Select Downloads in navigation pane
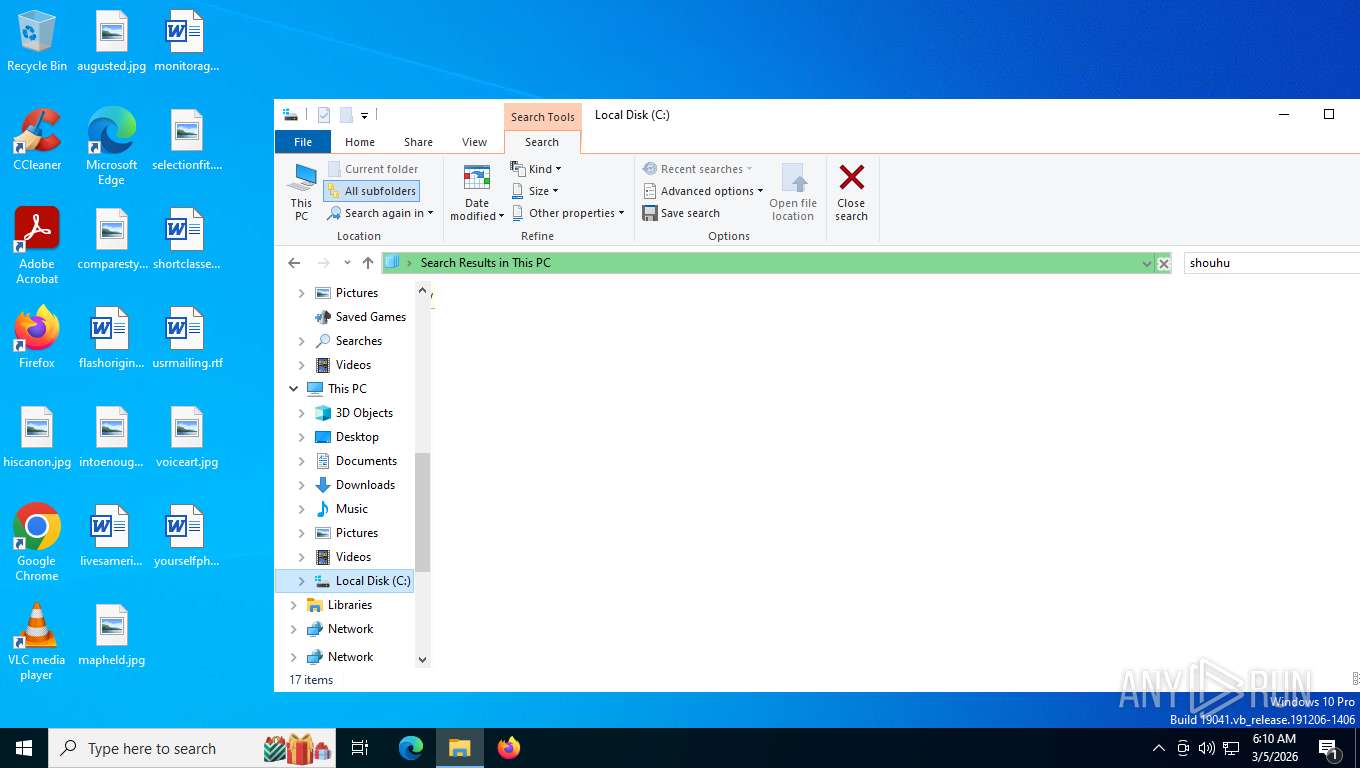Viewport: 1360px width, 768px height. (x=365, y=485)
